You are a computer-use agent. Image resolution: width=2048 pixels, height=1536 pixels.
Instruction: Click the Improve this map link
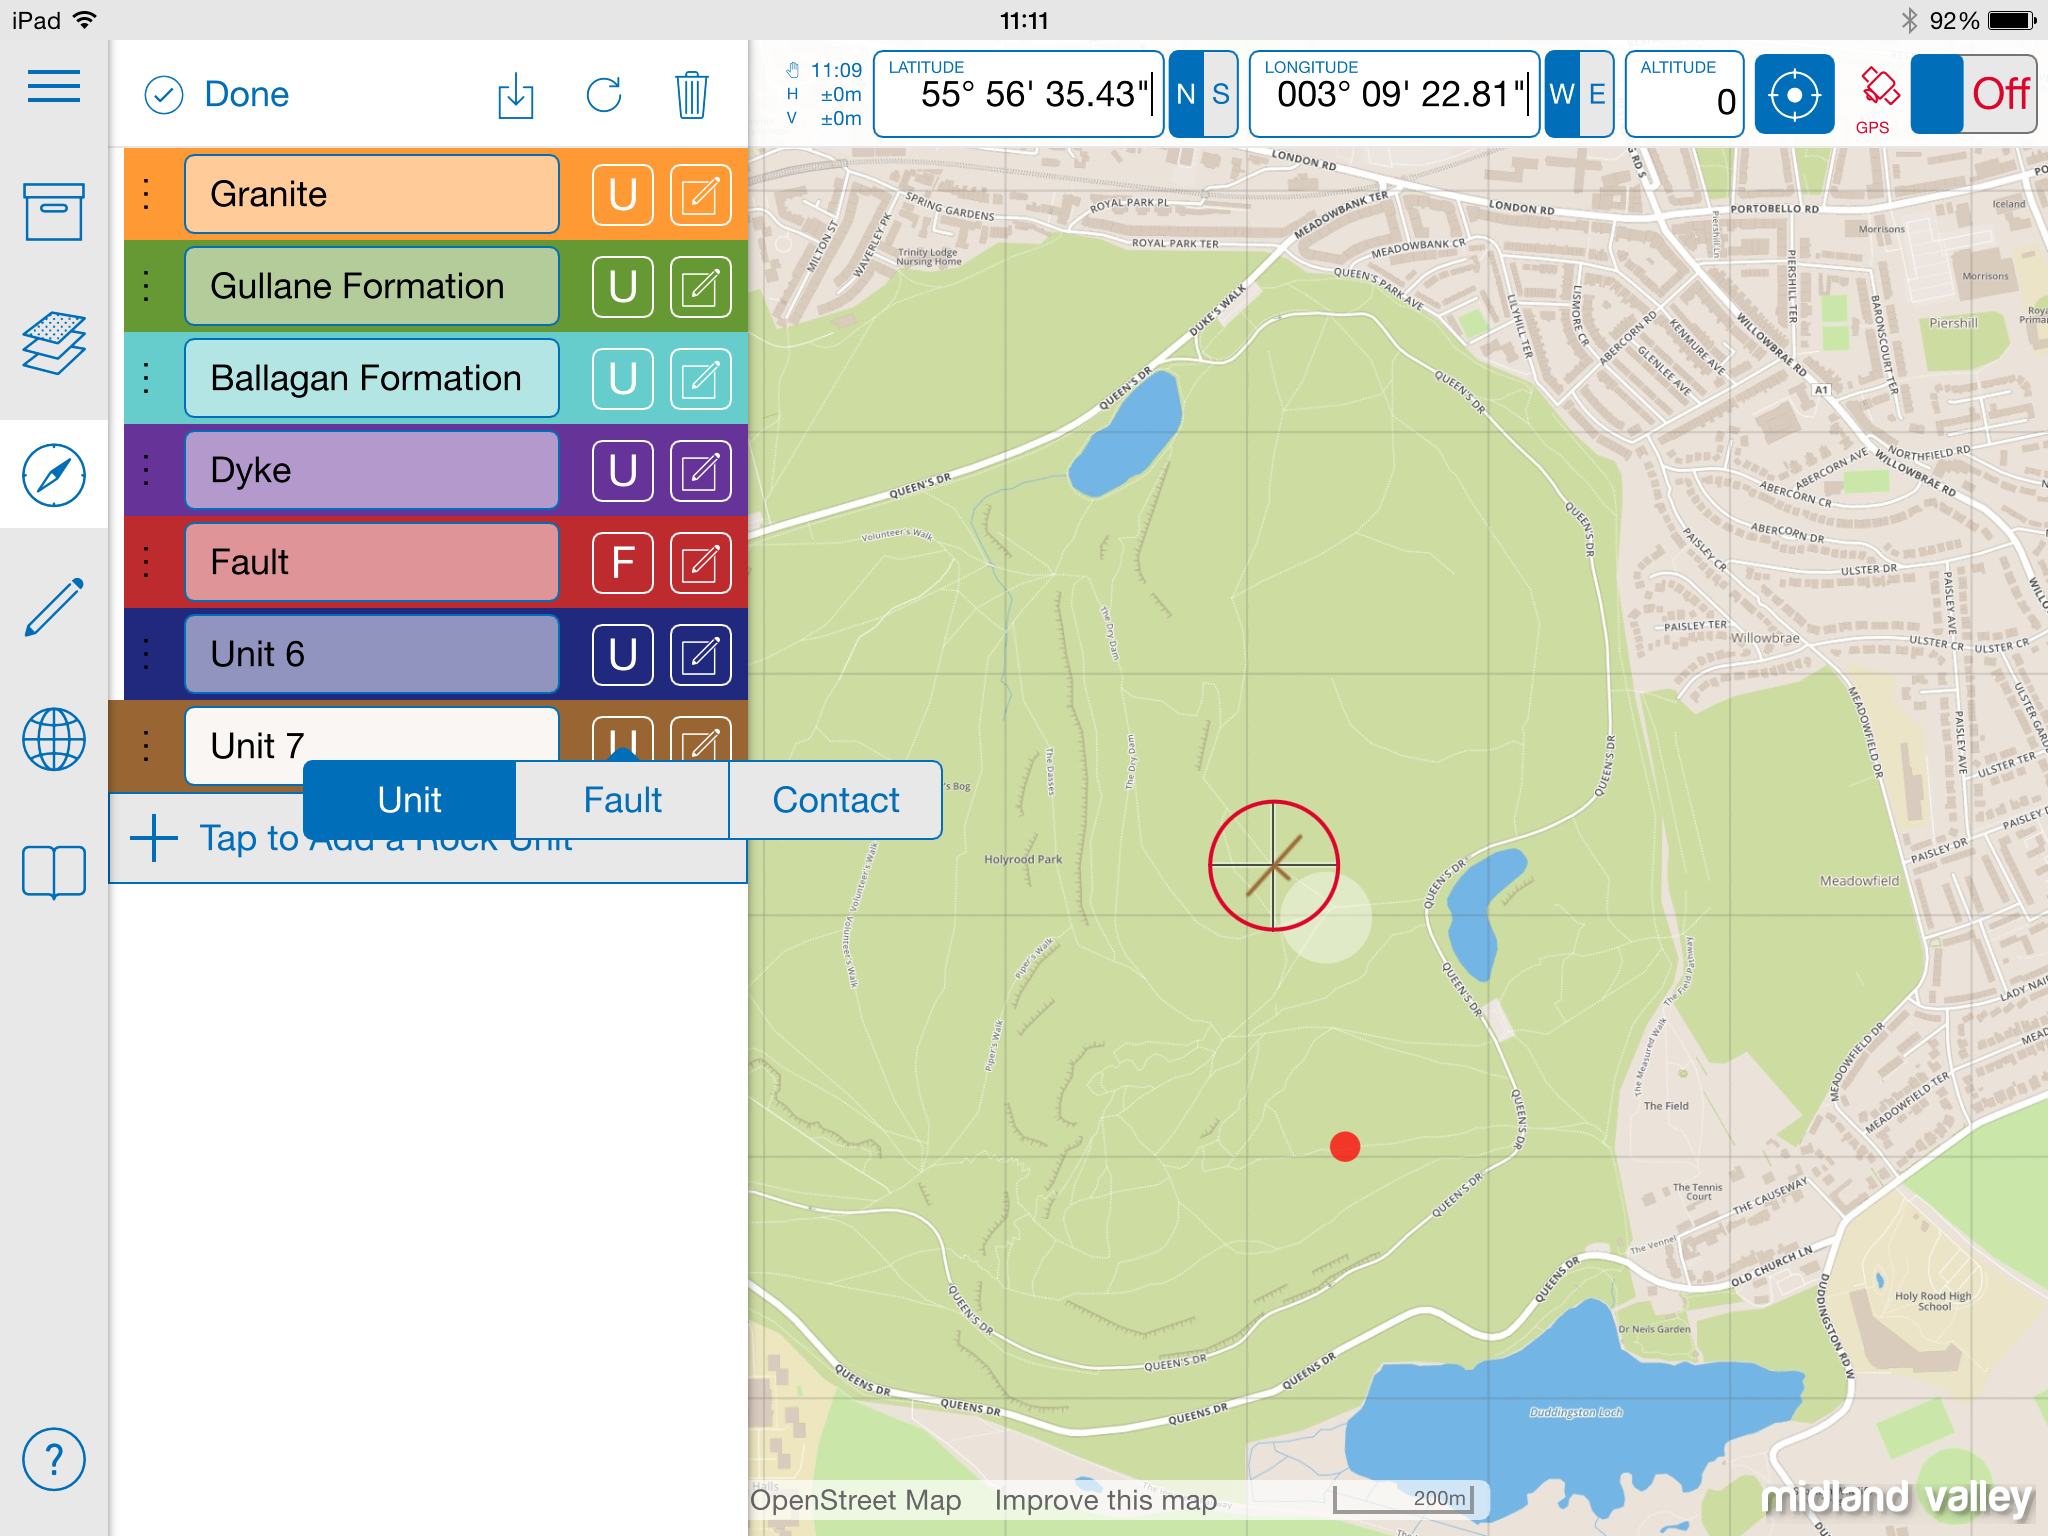tap(1105, 1500)
